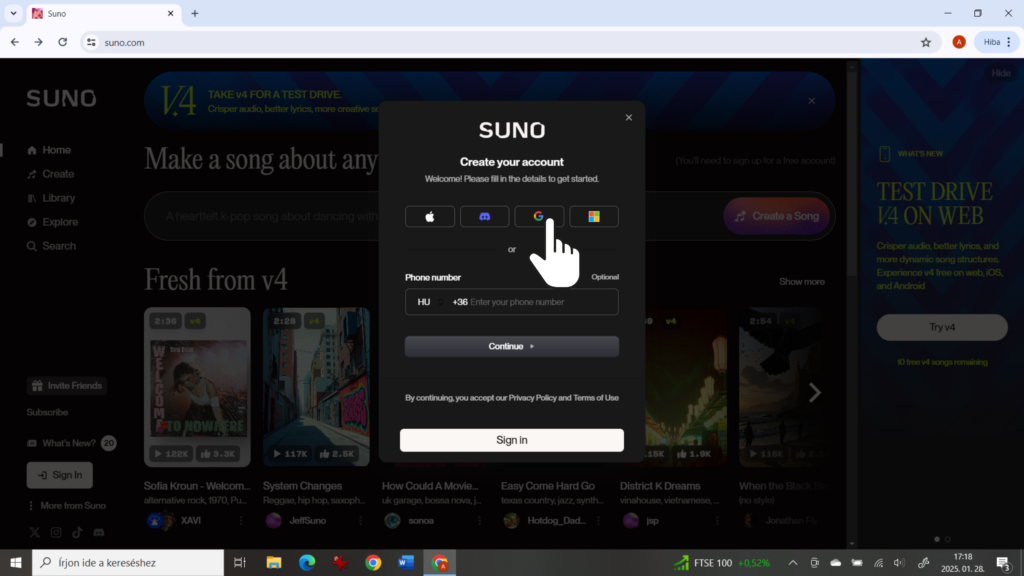The image size is (1024, 576).
Task: Open the HU country code selector
Action: [426, 302]
